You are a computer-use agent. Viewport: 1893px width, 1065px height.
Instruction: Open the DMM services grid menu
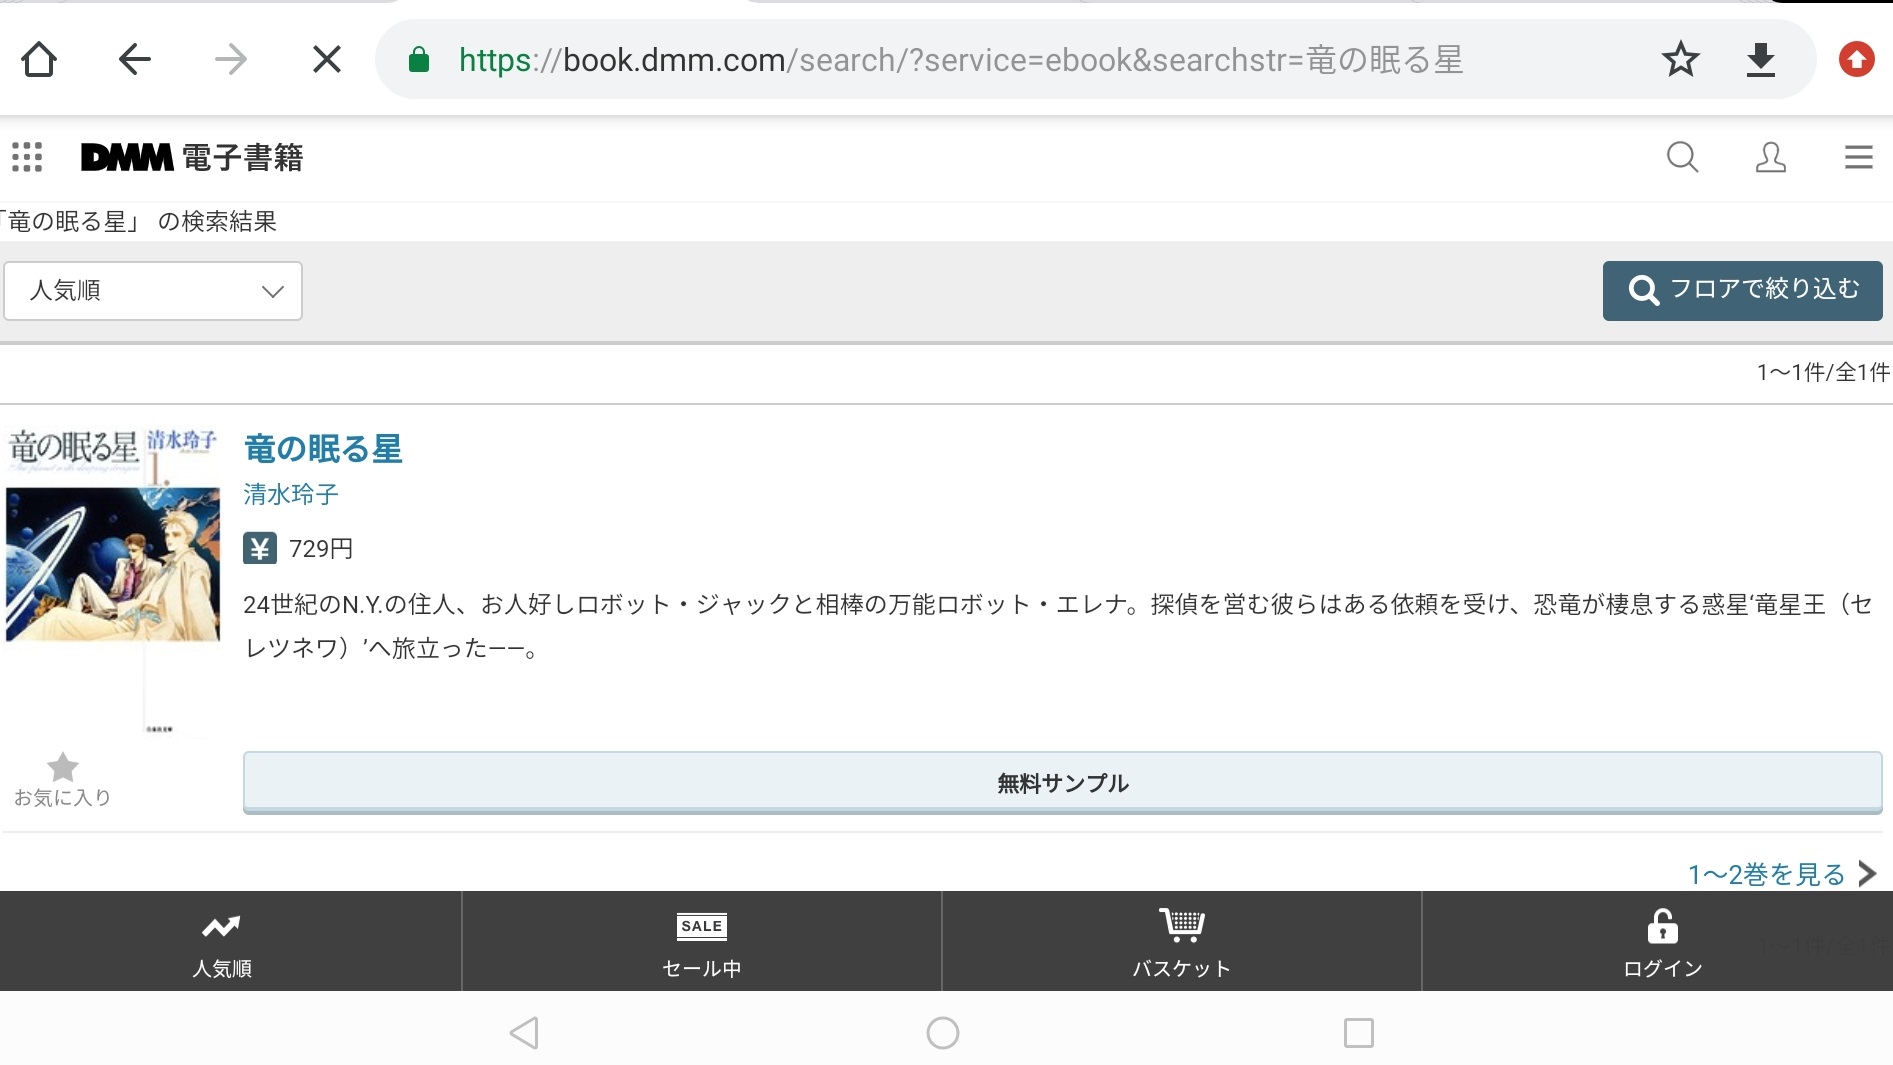[x=27, y=157]
